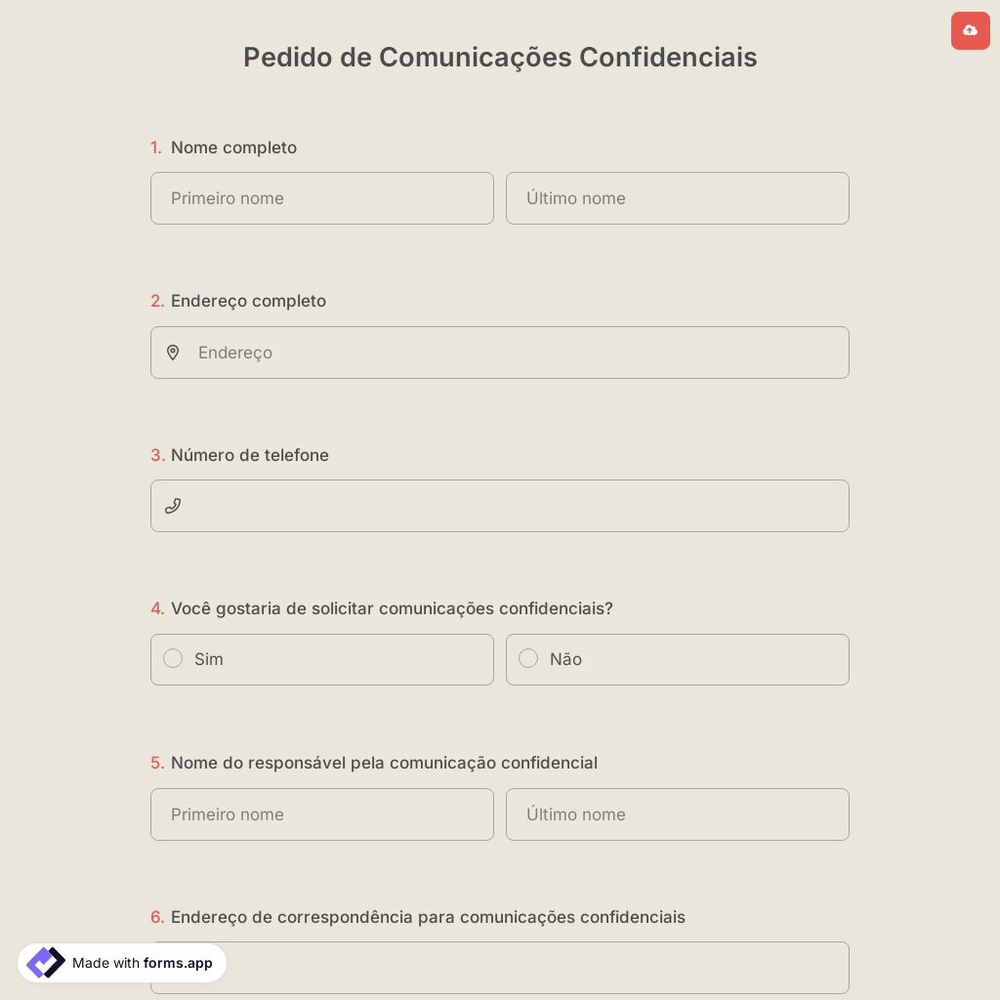Select the Não radio button
The height and width of the screenshot is (1000, 1000).
[x=528, y=658]
